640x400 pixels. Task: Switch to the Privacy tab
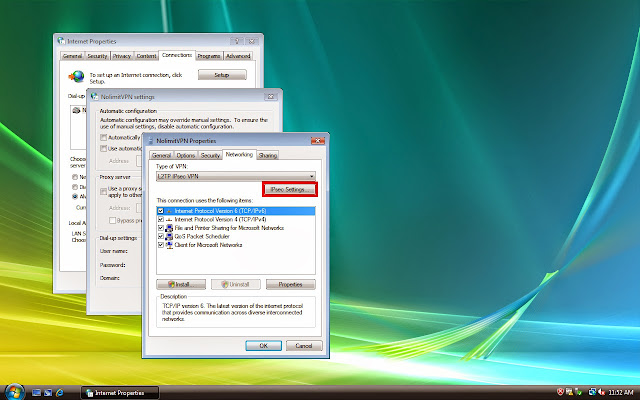point(122,56)
